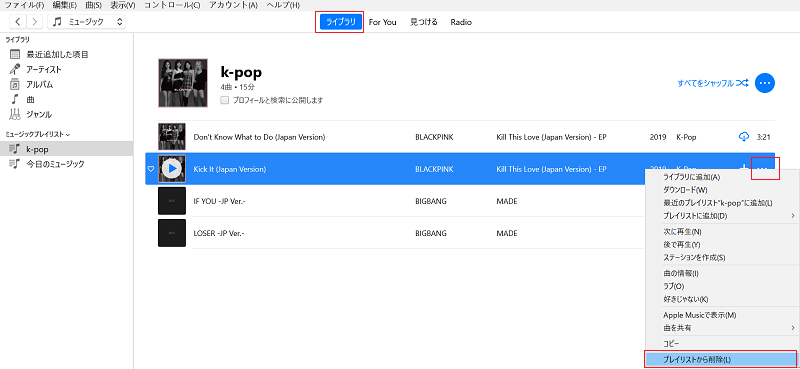The height and width of the screenshot is (369, 800).
Task: Select the song LOSER -JP Ver.-
Action: (x=219, y=233)
